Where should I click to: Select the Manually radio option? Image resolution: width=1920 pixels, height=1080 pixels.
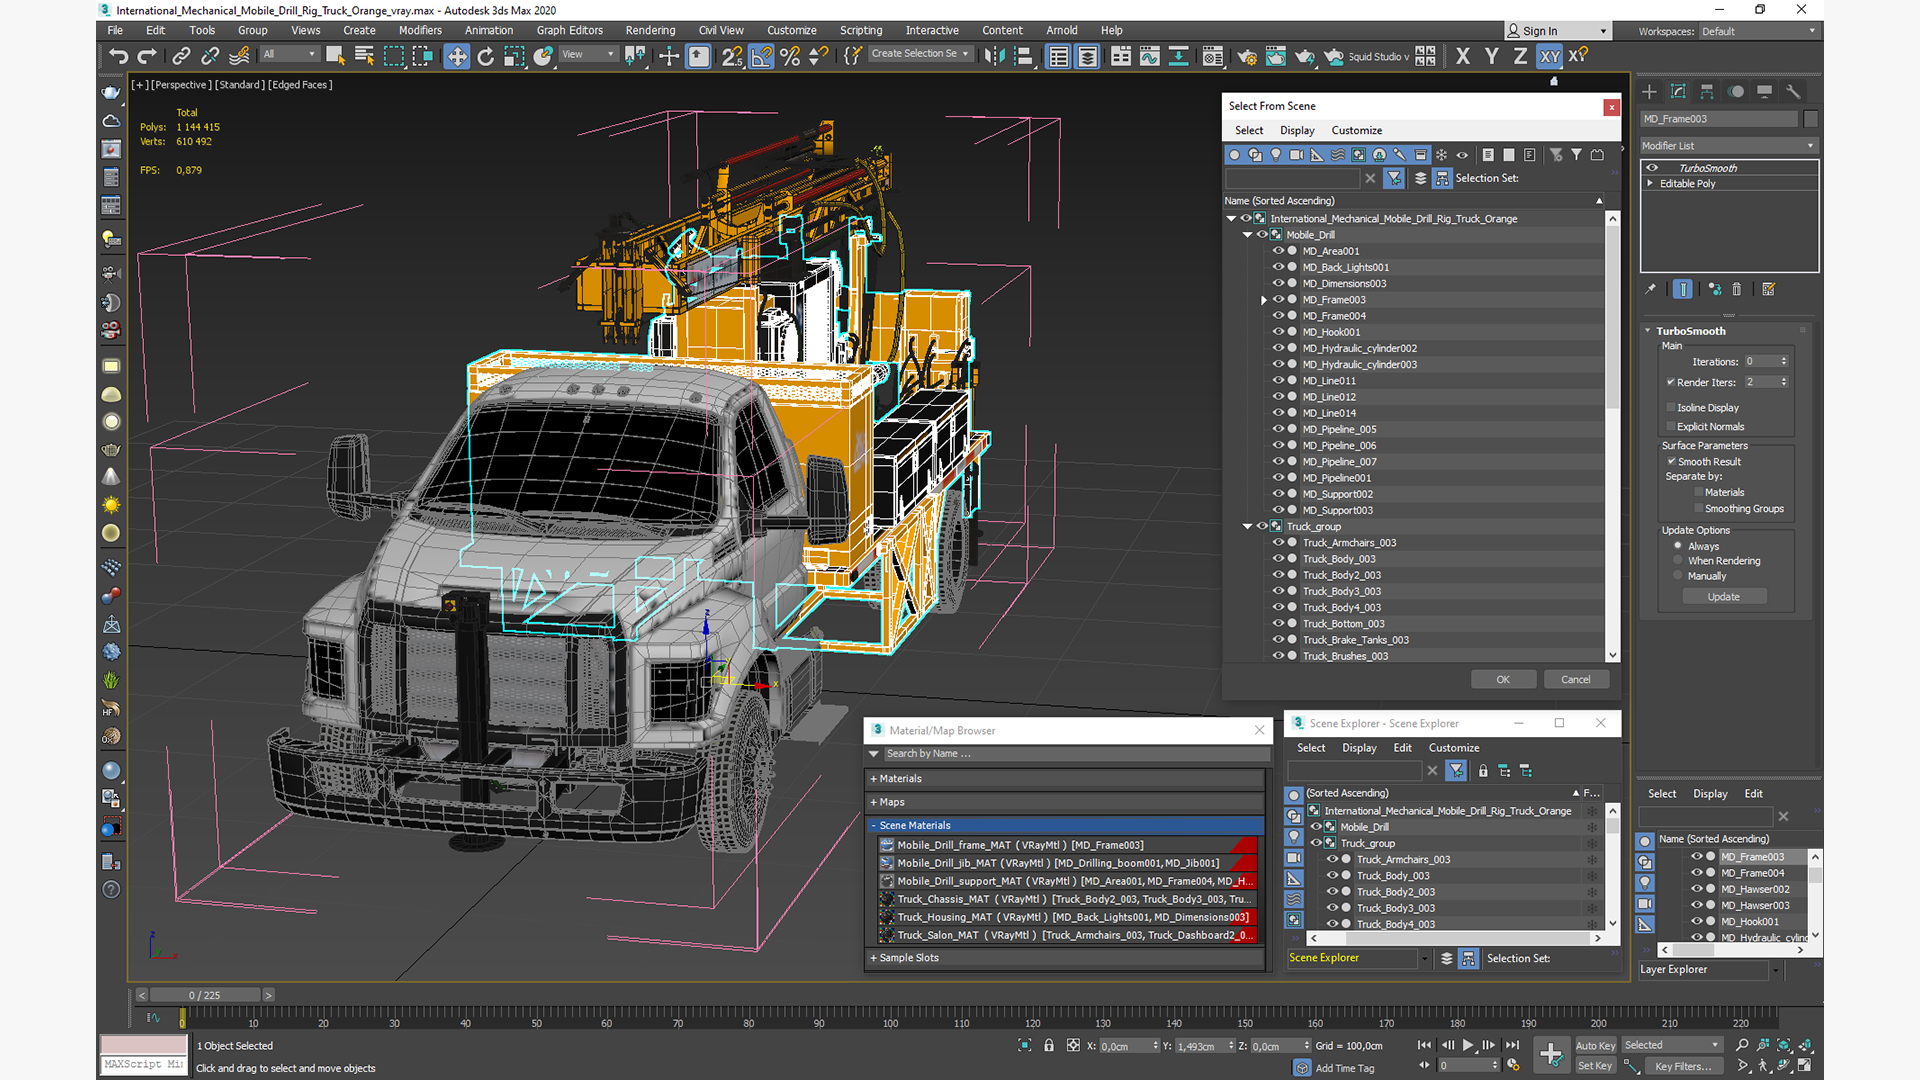click(1678, 576)
